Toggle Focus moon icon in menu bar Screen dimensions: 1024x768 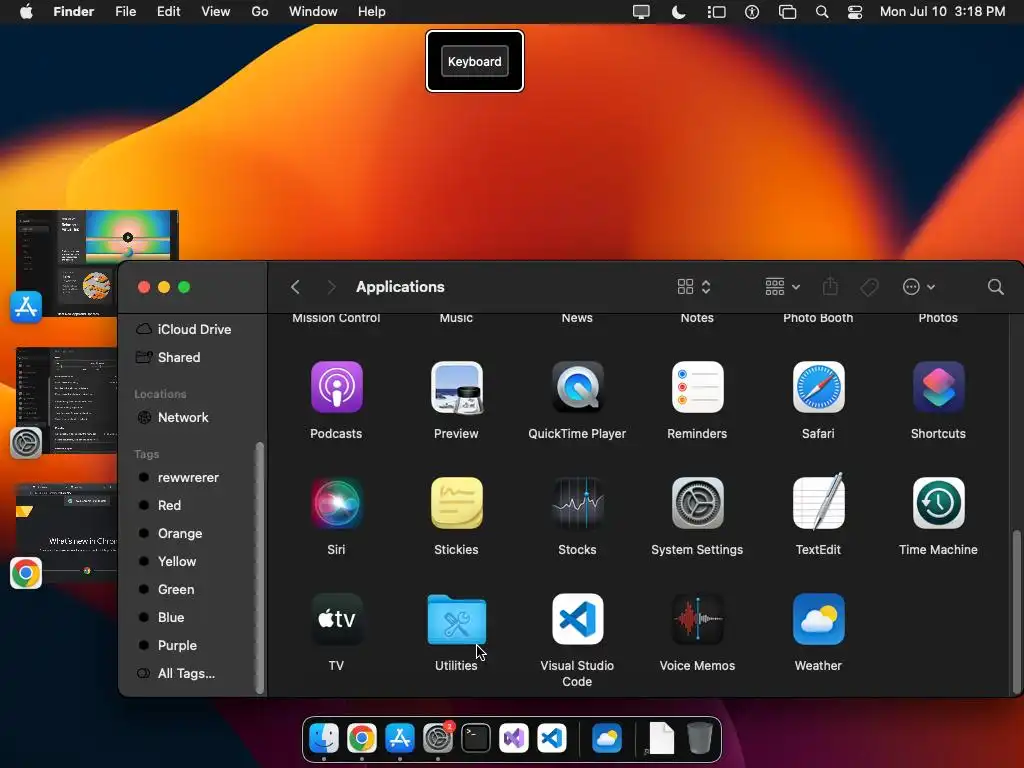(x=679, y=12)
